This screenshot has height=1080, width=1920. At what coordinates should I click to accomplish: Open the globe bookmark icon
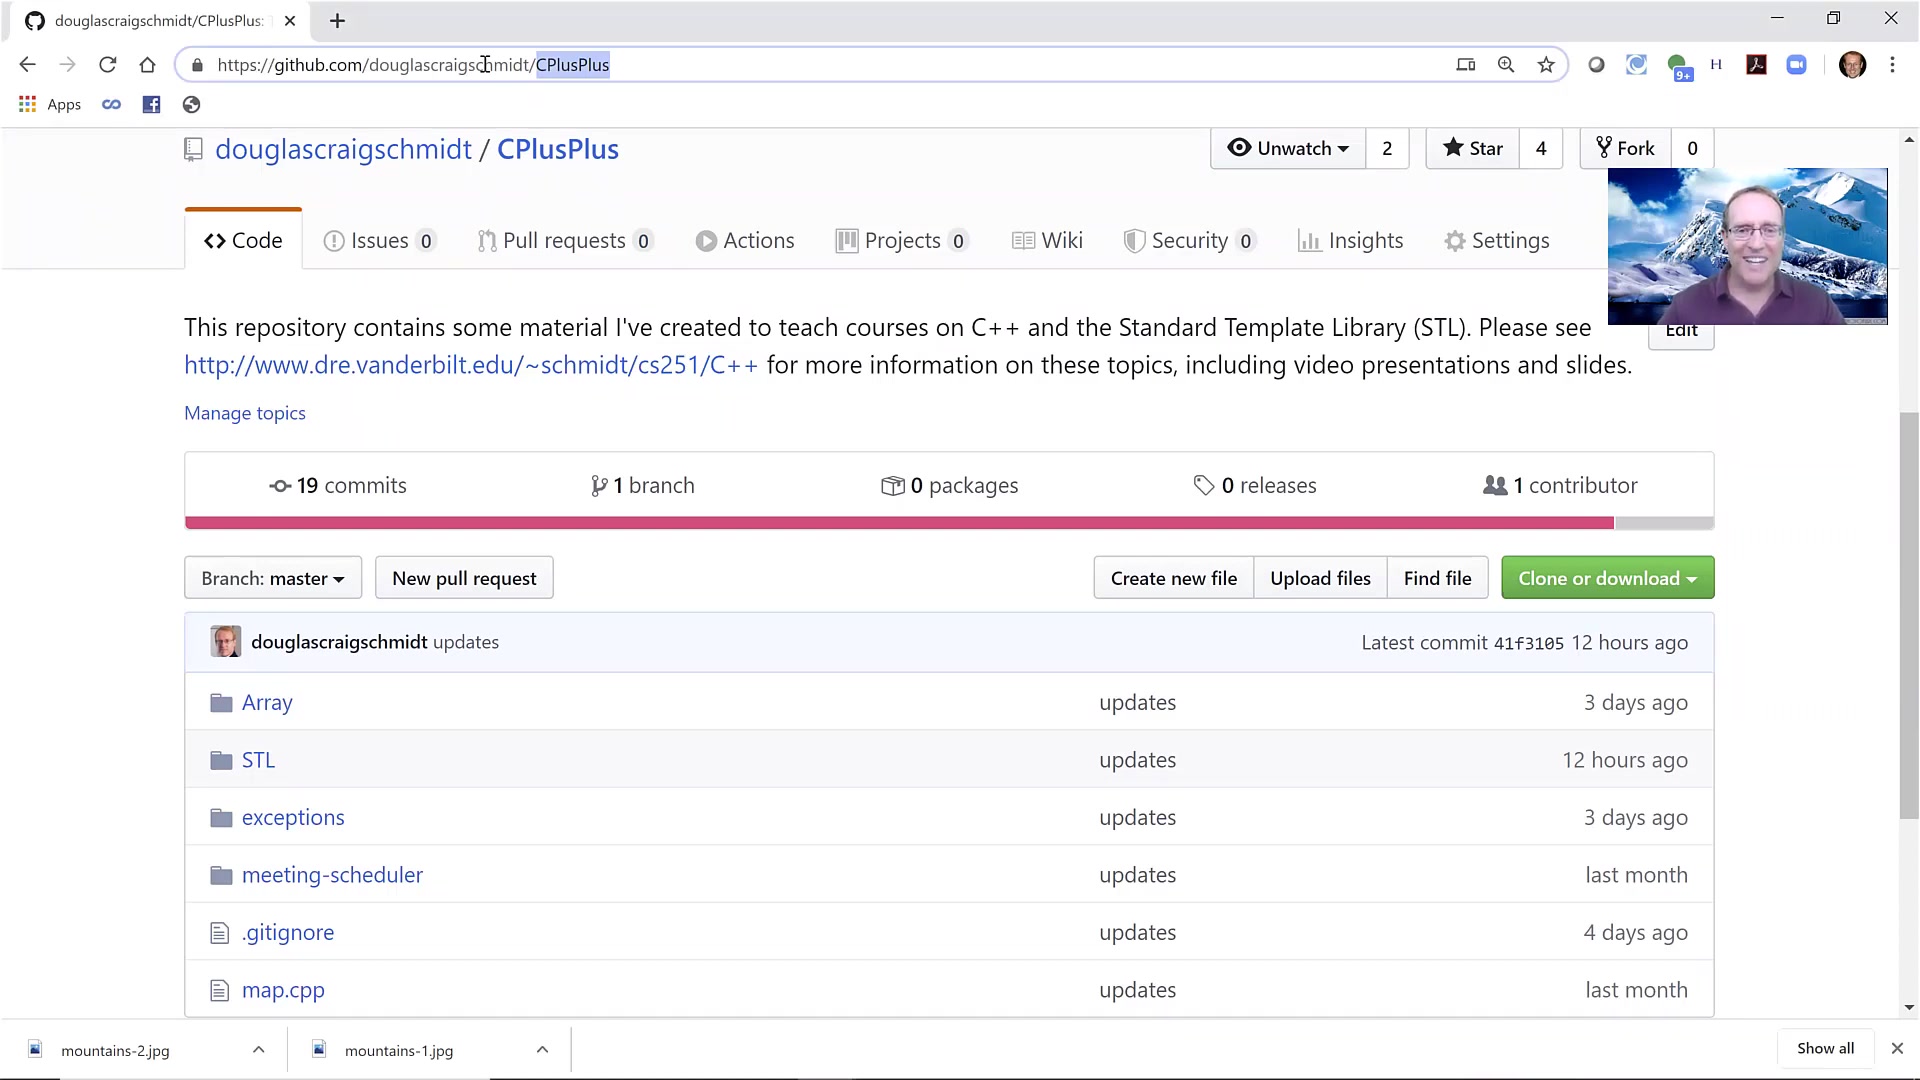191,104
